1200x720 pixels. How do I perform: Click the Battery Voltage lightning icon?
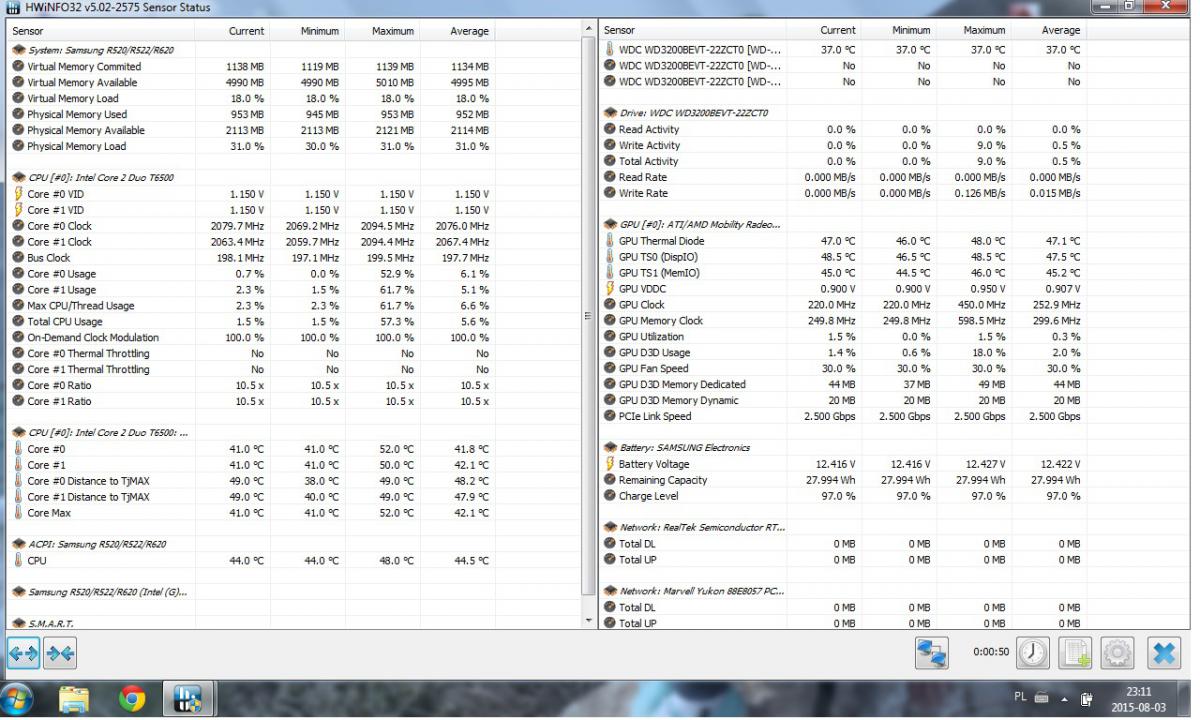(x=610, y=464)
